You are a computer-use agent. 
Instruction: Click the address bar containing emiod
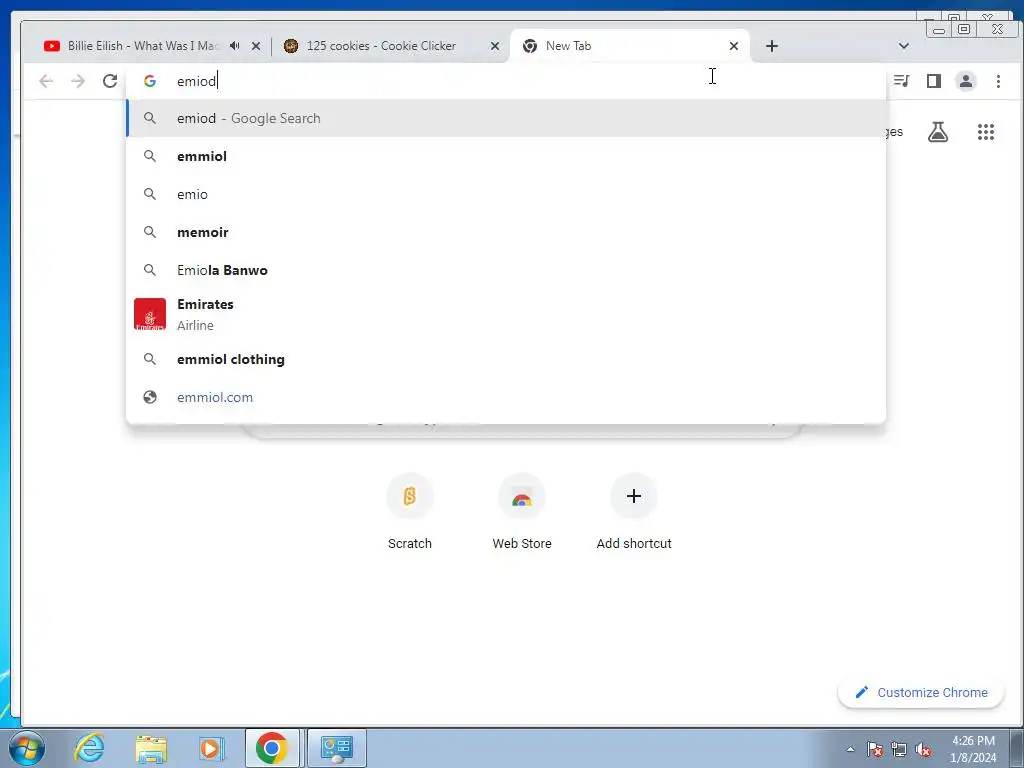click(x=506, y=81)
